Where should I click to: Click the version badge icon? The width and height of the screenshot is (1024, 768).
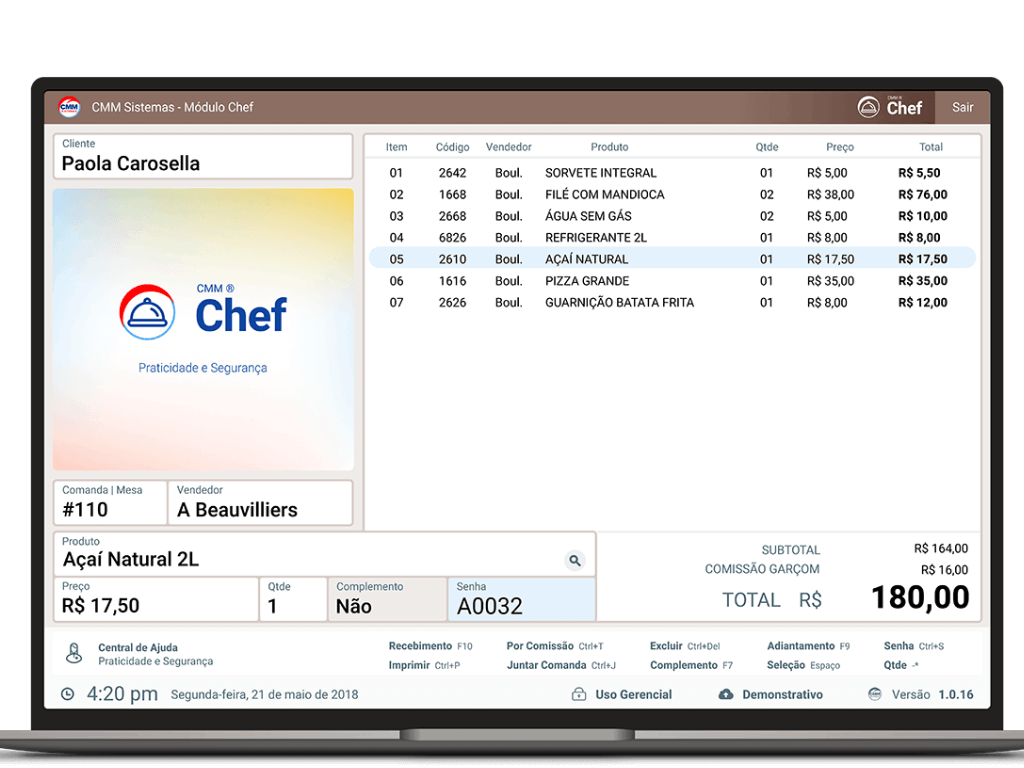[x=874, y=694]
